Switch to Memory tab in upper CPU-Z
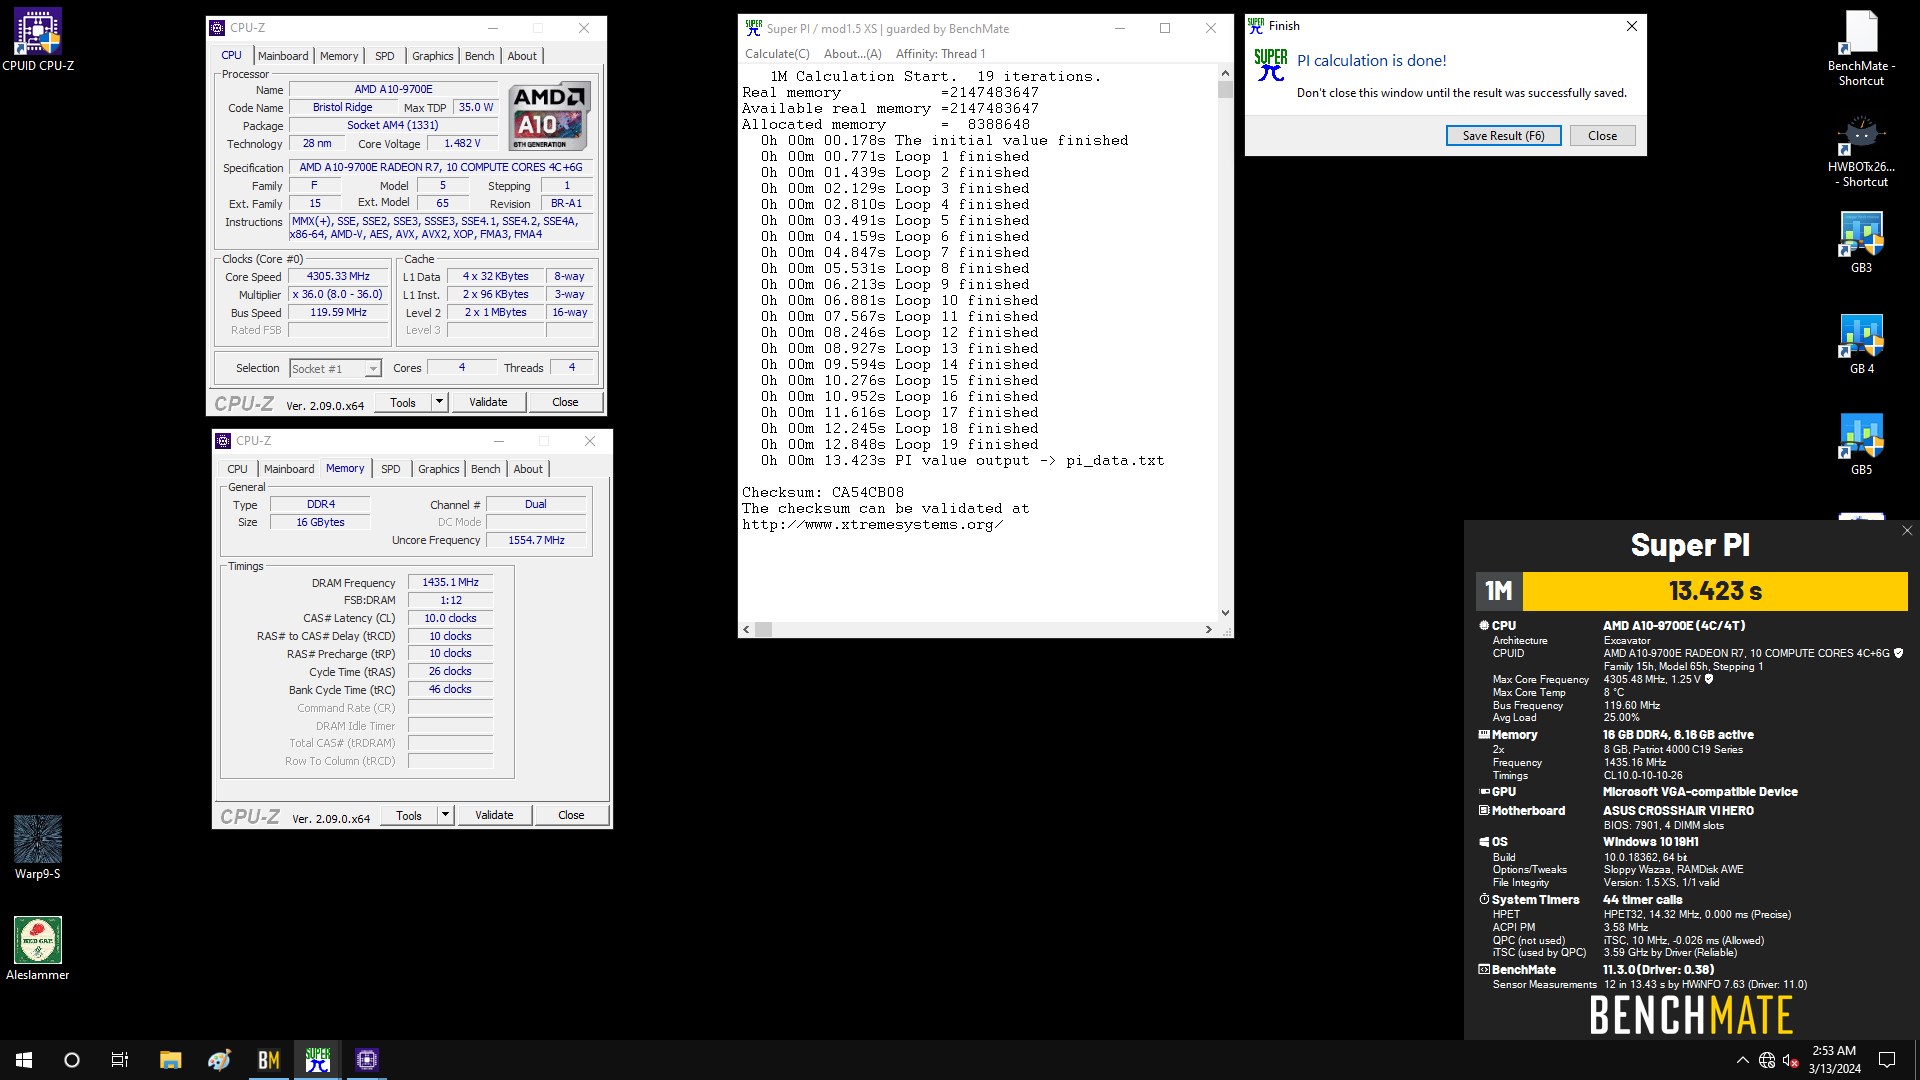1920x1080 pixels. point(339,56)
